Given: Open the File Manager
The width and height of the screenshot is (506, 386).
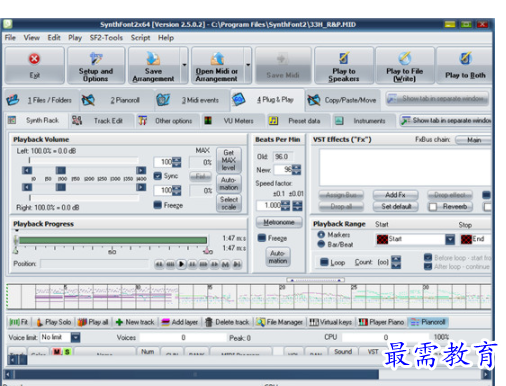Looking at the screenshot, I should click(279, 322).
